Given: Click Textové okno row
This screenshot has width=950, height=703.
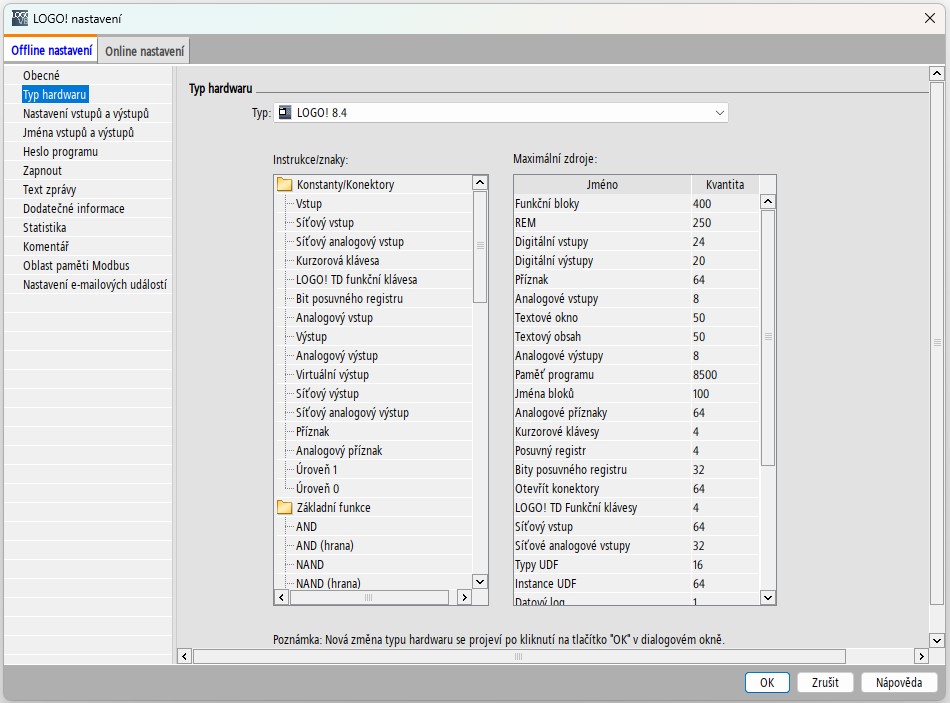Looking at the screenshot, I should pos(636,318).
